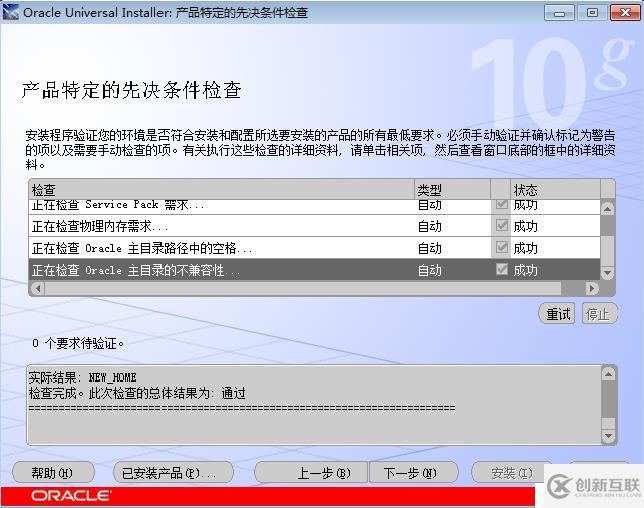Click the check list horizontal scrollbar thumb
Viewport: 644px width, 508px height.
(303, 288)
